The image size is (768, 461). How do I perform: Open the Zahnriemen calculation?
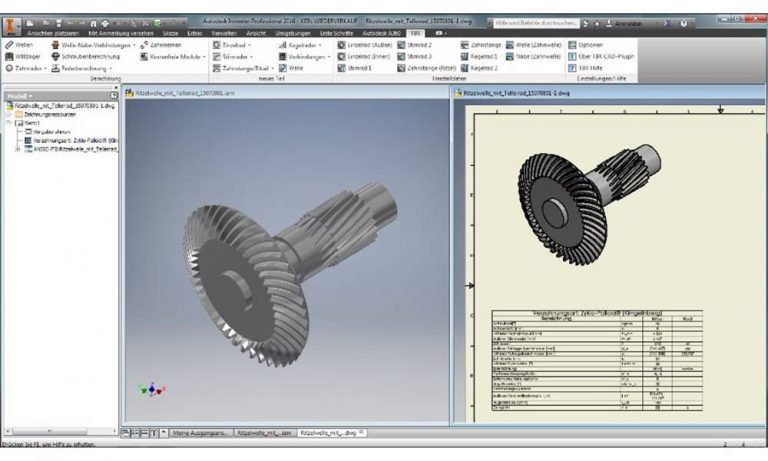pos(161,45)
